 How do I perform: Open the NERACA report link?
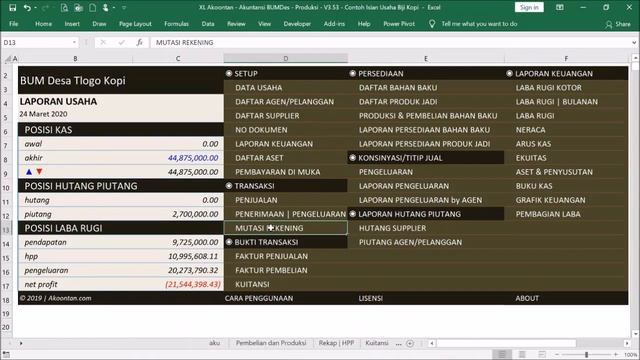tap(530, 130)
